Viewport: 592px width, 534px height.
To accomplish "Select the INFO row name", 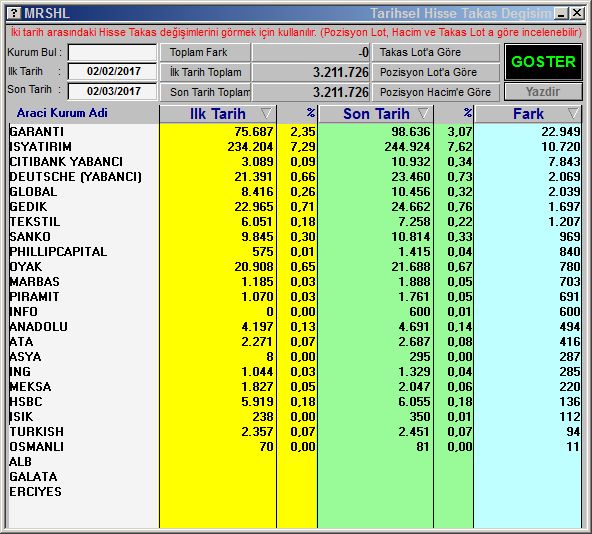I will [x=23, y=312].
